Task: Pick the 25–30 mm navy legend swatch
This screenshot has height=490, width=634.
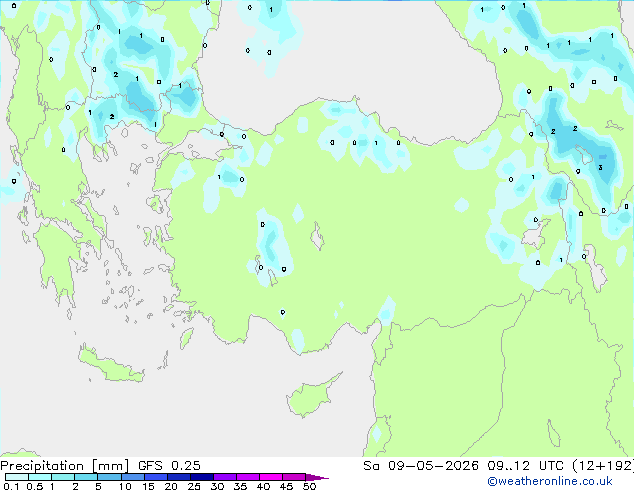Action: click(x=202, y=477)
